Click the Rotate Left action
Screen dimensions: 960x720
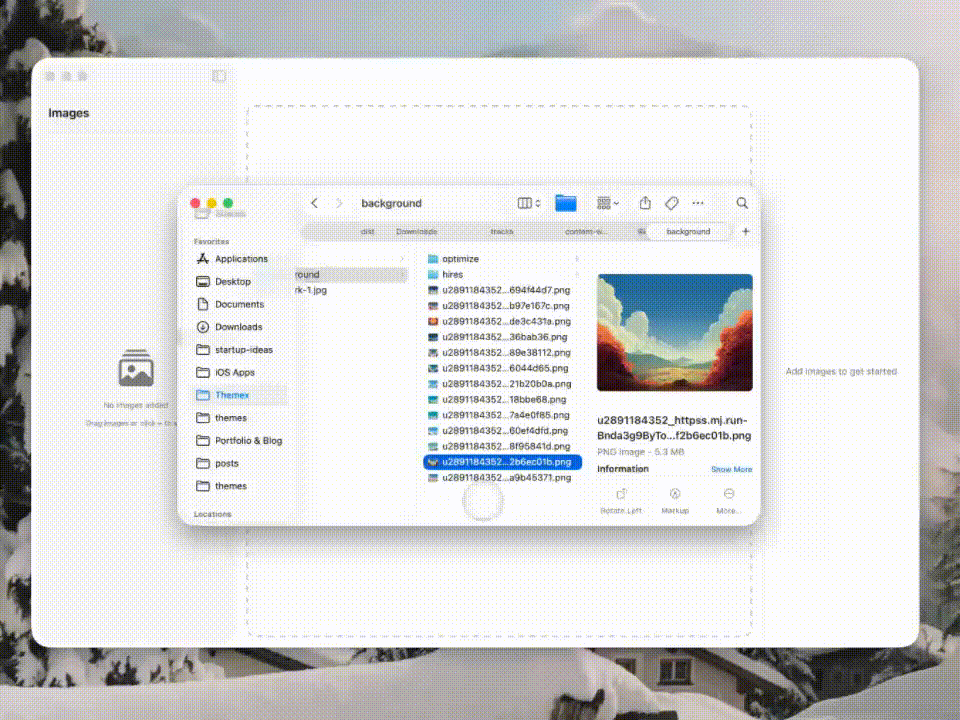[x=620, y=500]
